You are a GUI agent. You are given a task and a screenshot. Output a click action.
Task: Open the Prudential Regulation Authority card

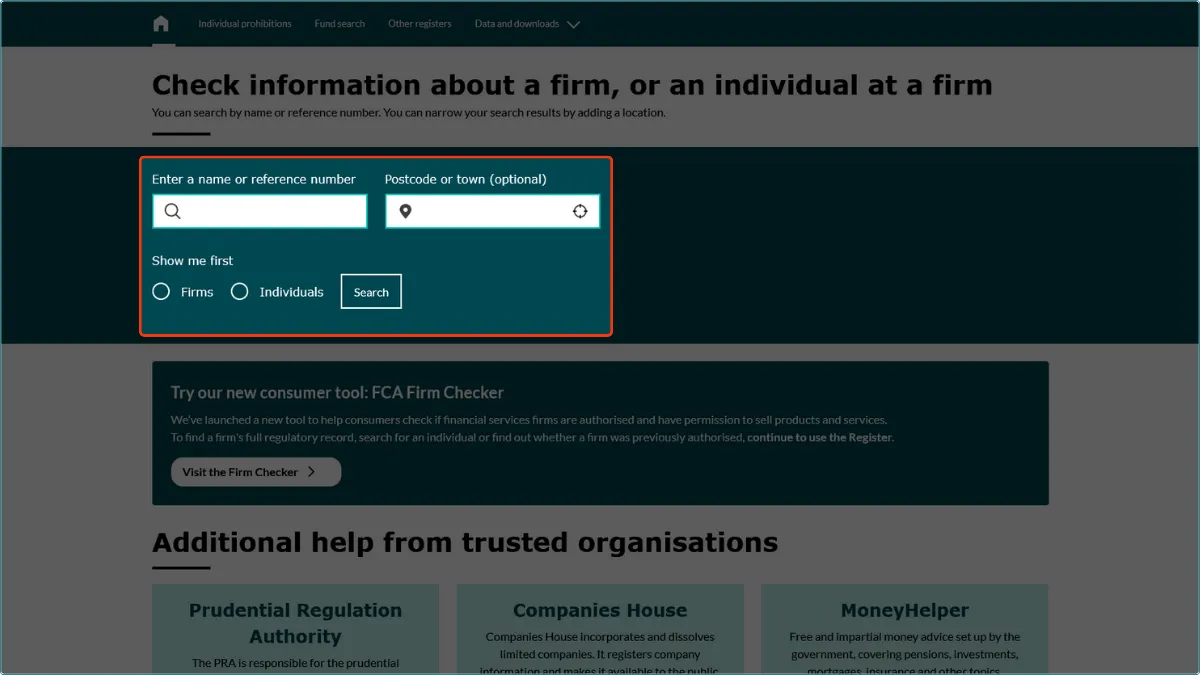coord(295,624)
